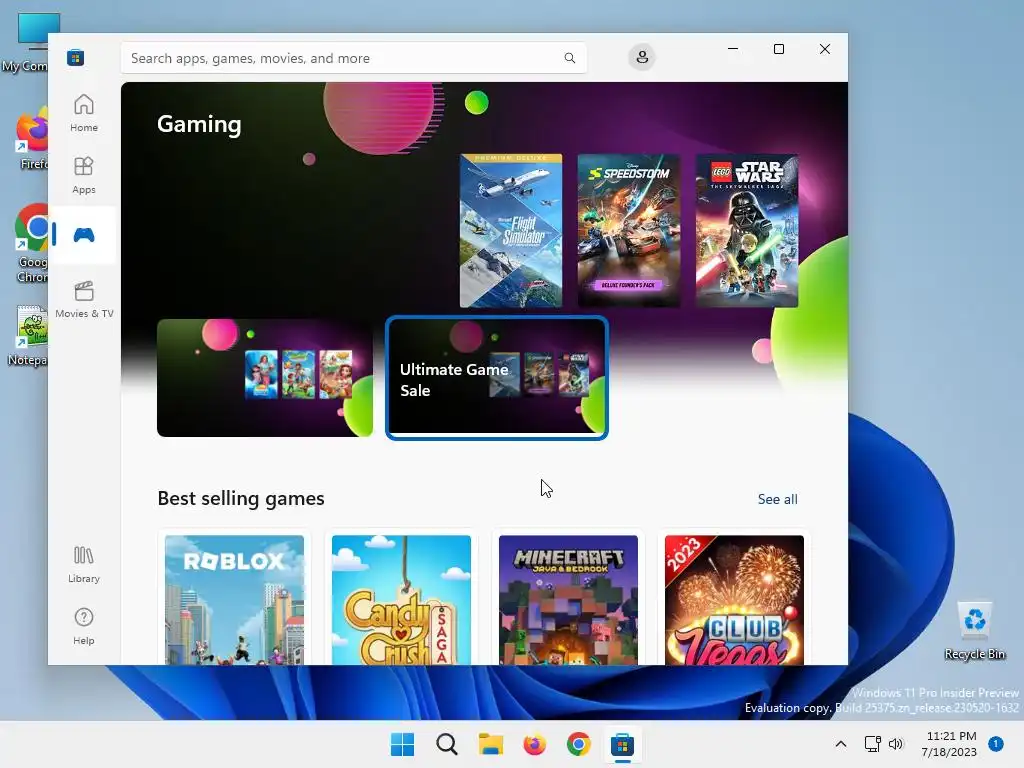This screenshot has width=1024, height=768.
Task: Open taskbar Search
Action: (447, 744)
